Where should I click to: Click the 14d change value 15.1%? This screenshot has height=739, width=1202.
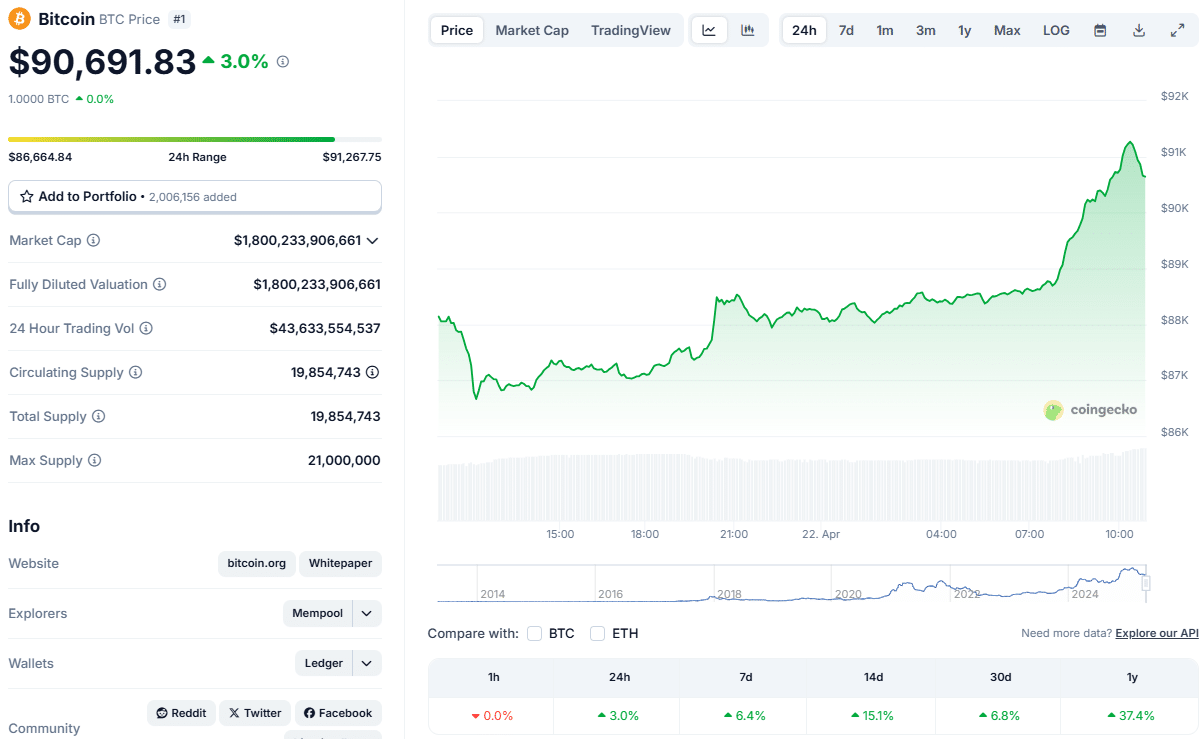coord(872,716)
